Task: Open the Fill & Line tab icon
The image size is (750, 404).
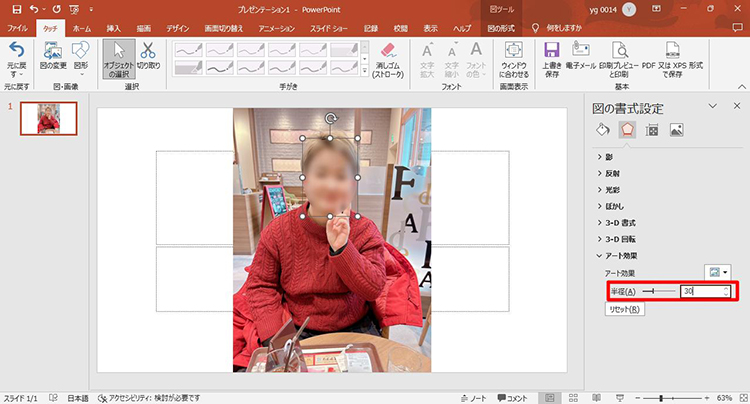Action: coord(602,129)
